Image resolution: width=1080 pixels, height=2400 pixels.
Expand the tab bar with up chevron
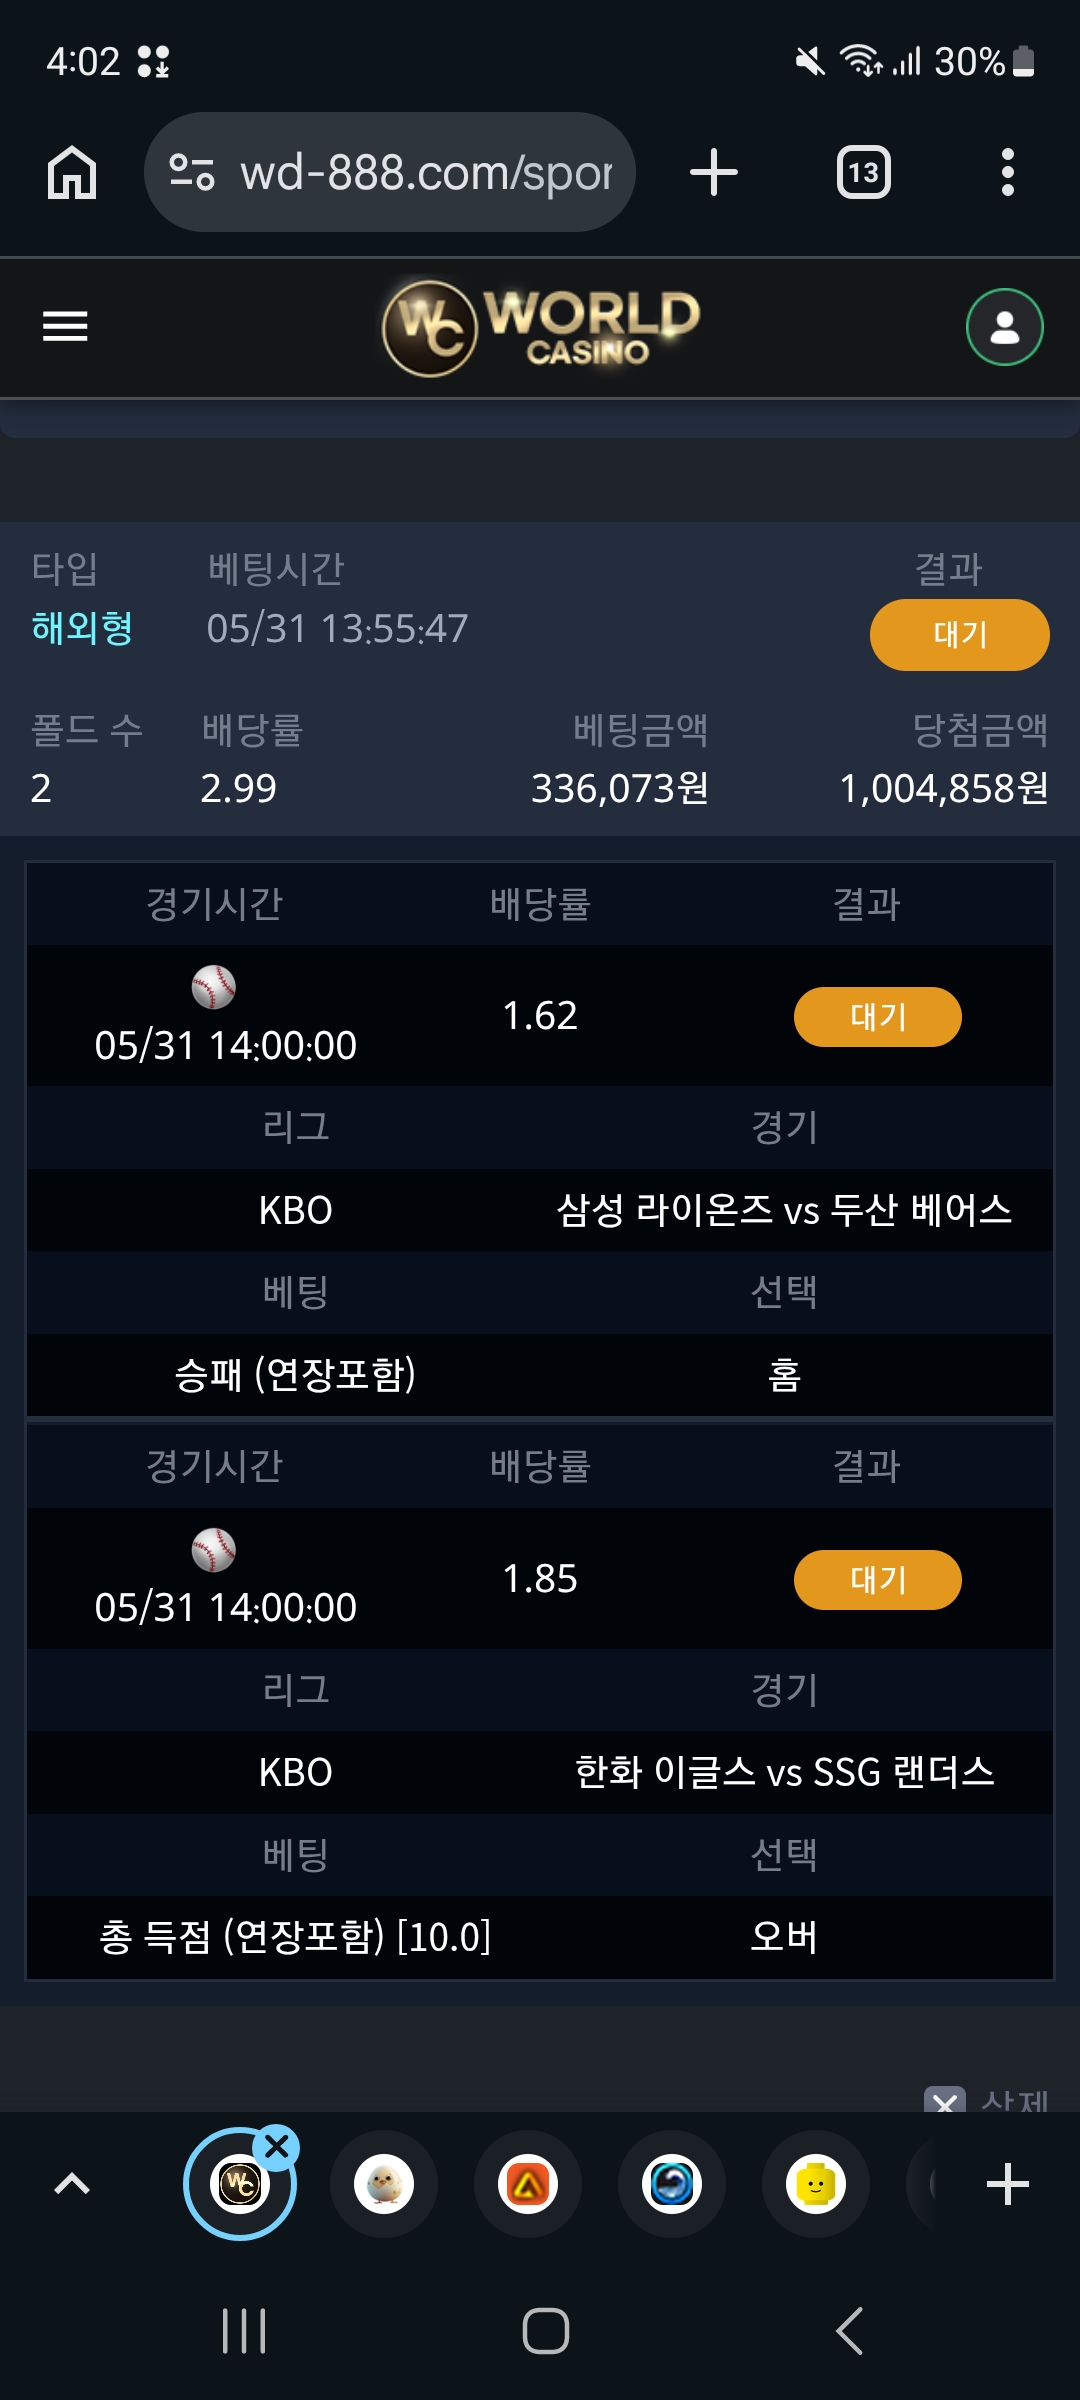72,2184
